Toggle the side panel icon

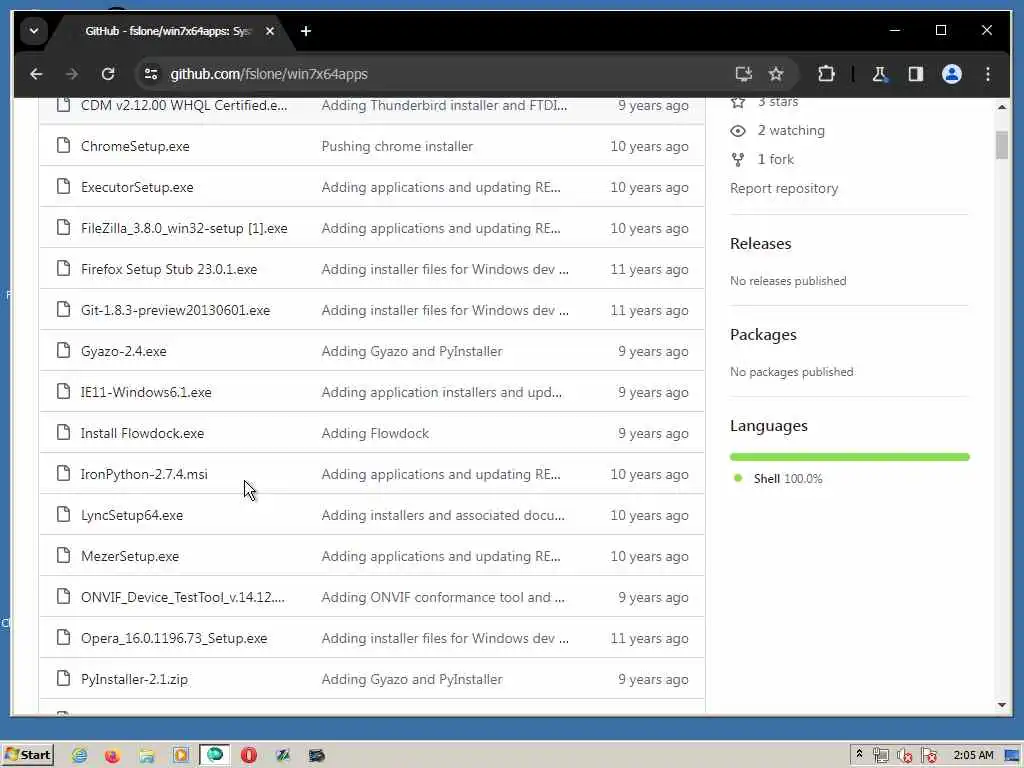coord(916,74)
